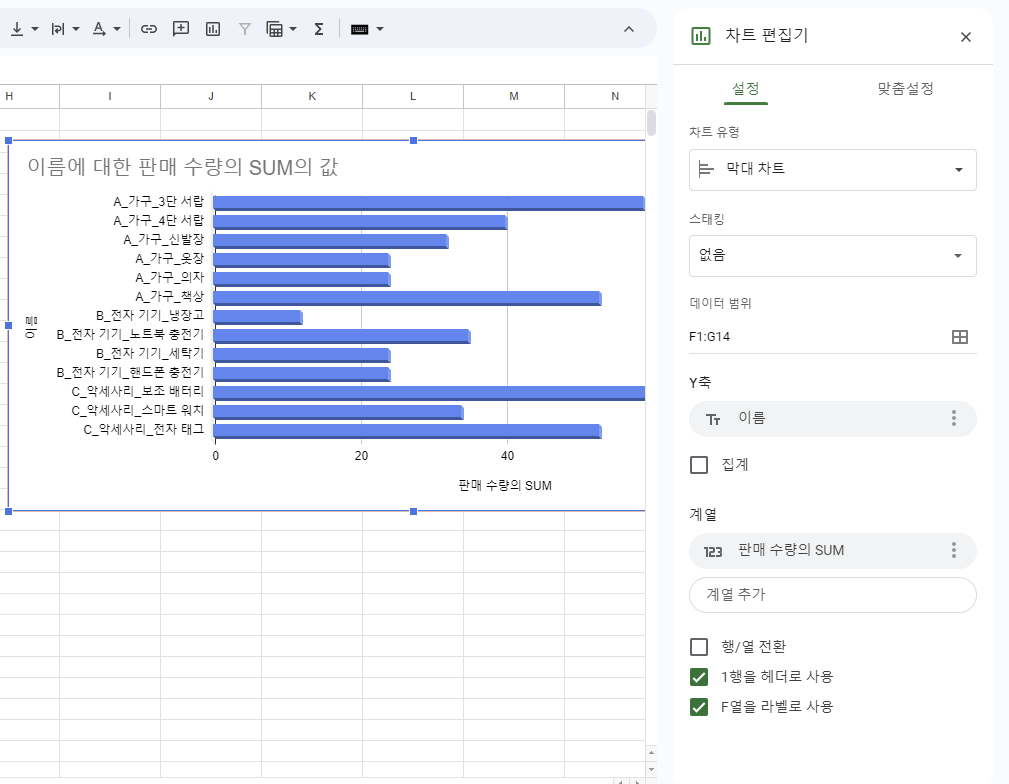Open text color dropdown arrow
This screenshot has height=784, width=1009.
(x=116, y=29)
